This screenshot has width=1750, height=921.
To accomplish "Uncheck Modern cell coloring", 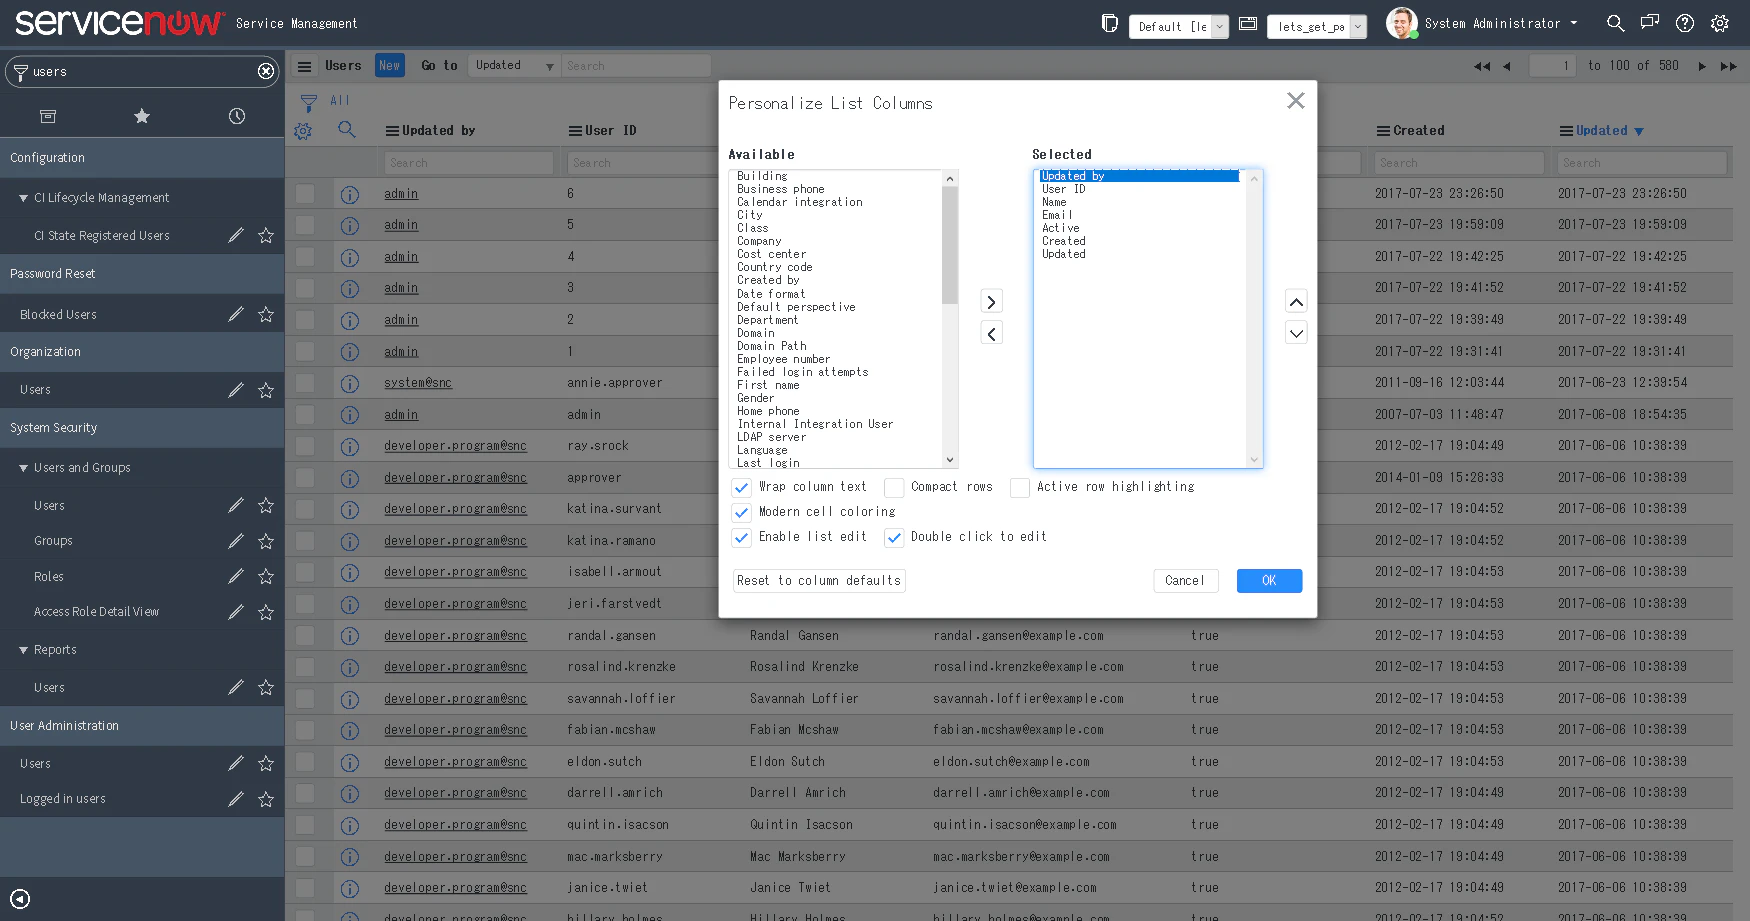I will coord(742,512).
